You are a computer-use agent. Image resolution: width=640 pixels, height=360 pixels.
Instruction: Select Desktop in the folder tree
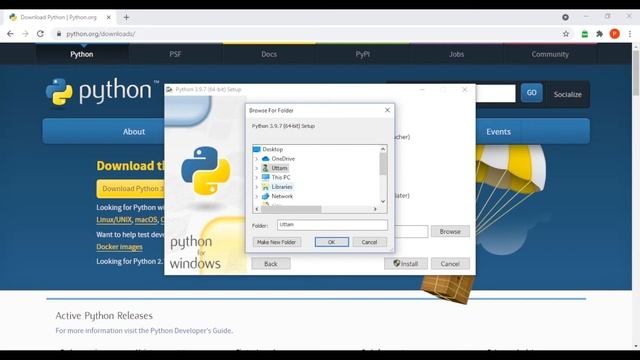[x=272, y=149]
